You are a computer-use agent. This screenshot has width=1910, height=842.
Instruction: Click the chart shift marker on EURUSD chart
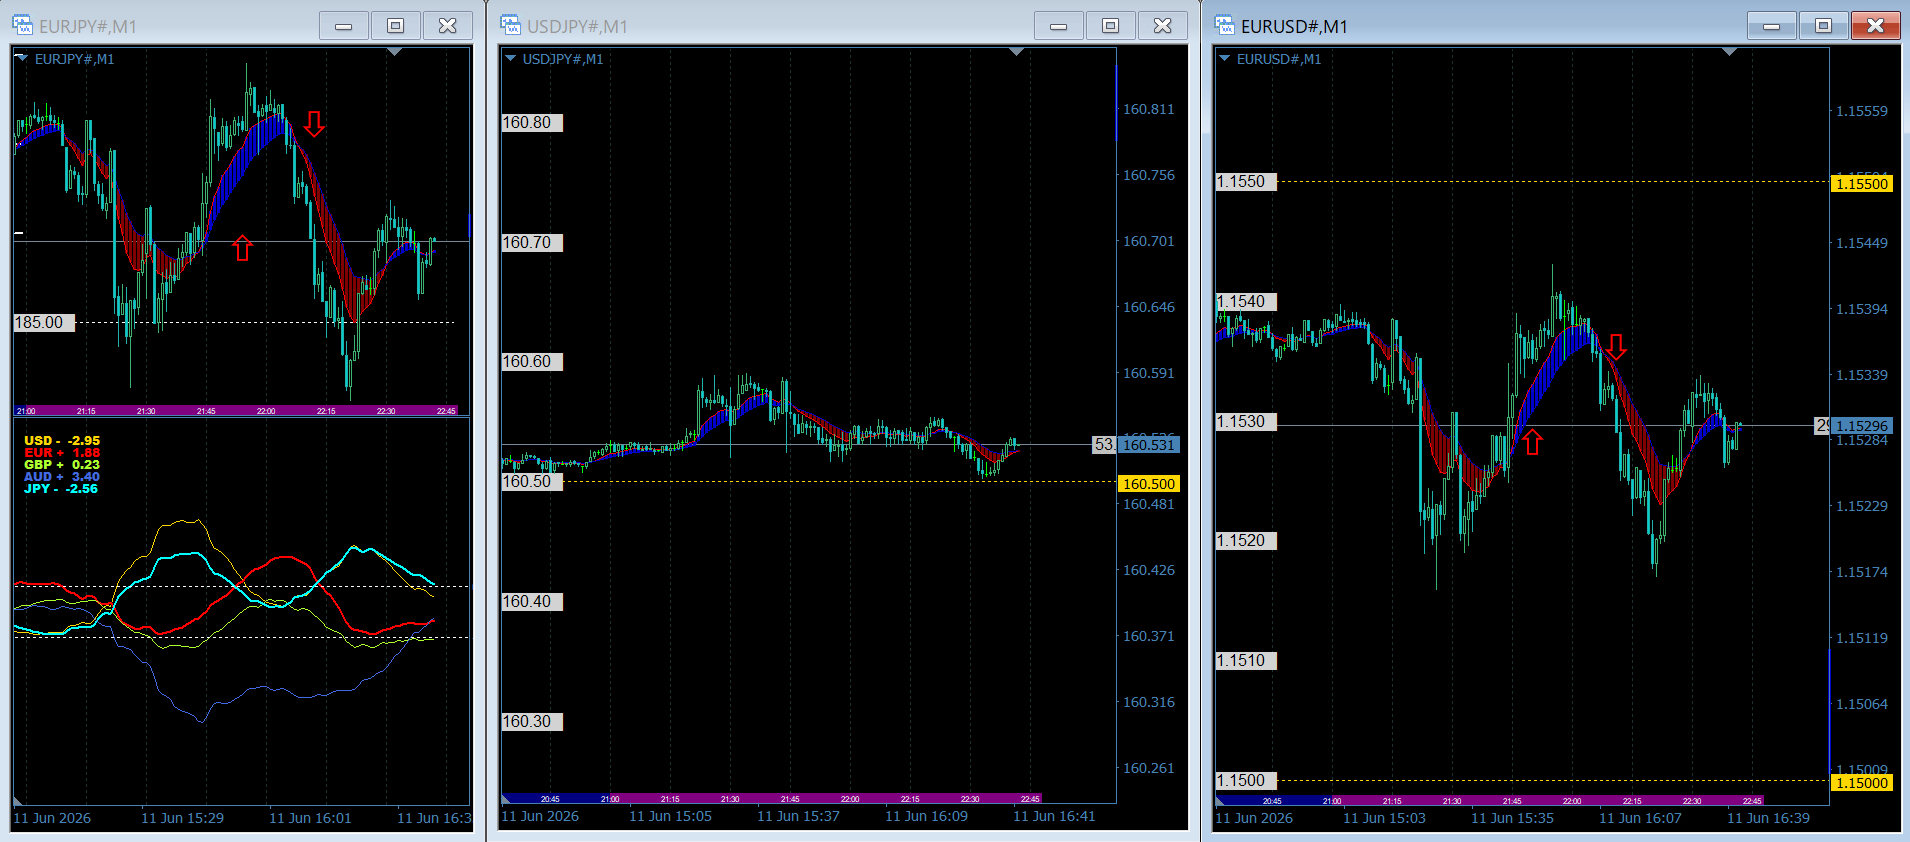1730,52
